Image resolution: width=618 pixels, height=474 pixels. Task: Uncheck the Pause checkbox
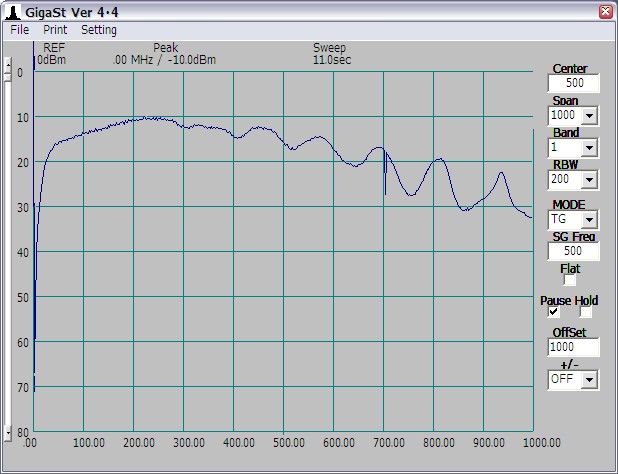tap(553, 312)
